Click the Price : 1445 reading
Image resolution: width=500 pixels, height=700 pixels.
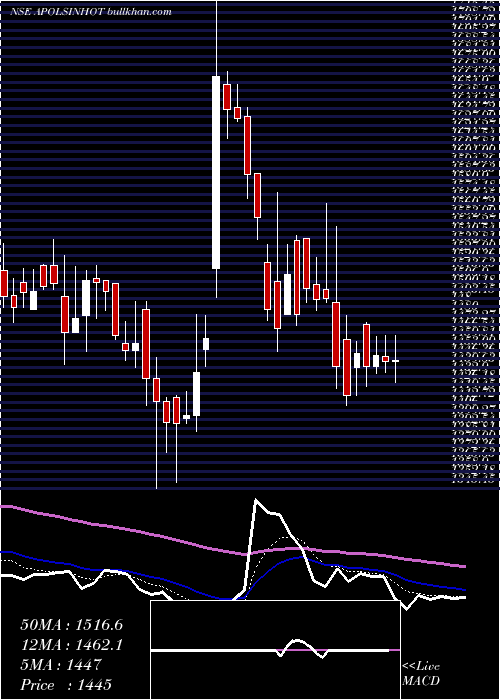click(66, 685)
